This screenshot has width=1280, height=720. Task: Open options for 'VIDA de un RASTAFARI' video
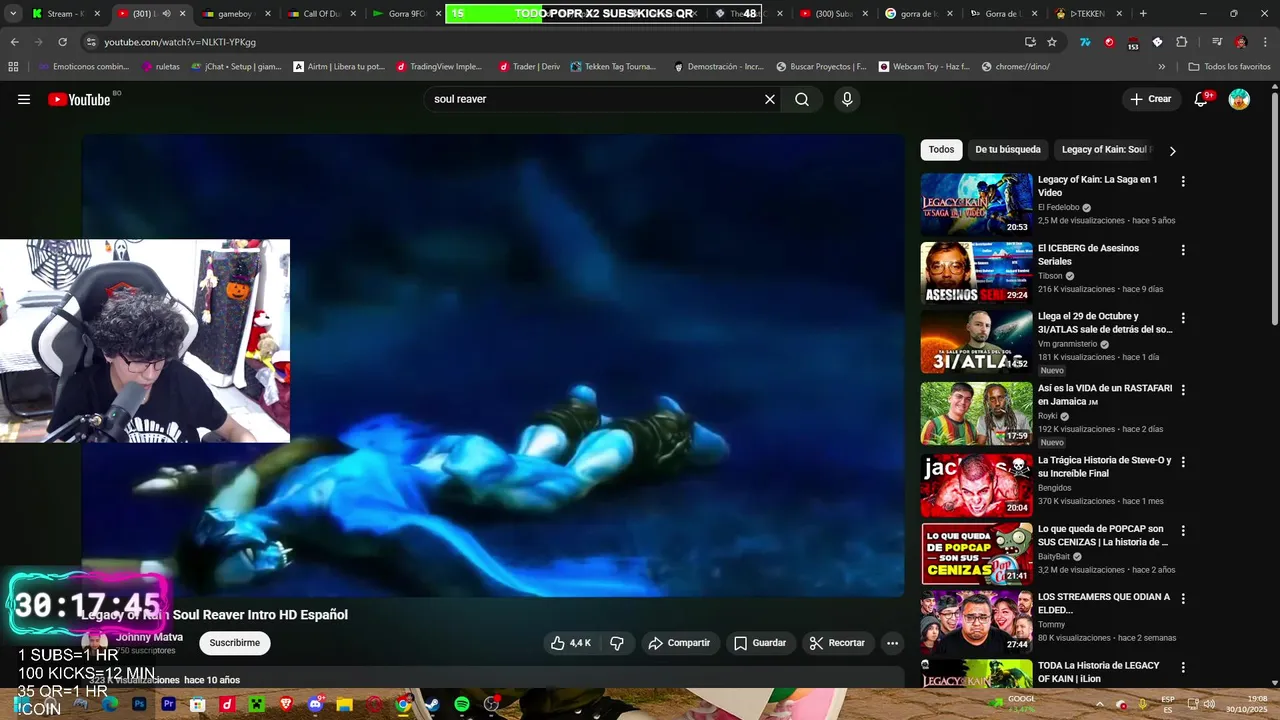(1183, 390)
